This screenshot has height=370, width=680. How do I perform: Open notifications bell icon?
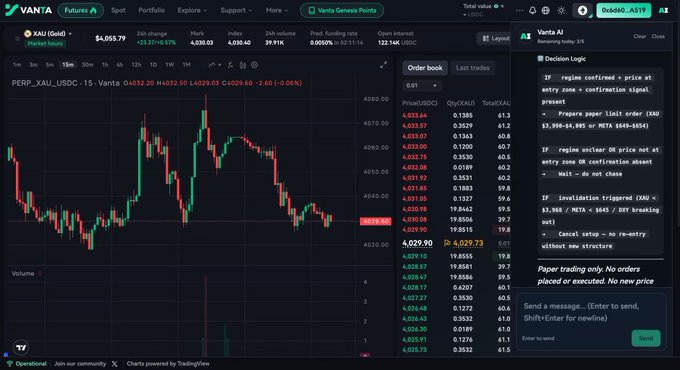point(533,10)
